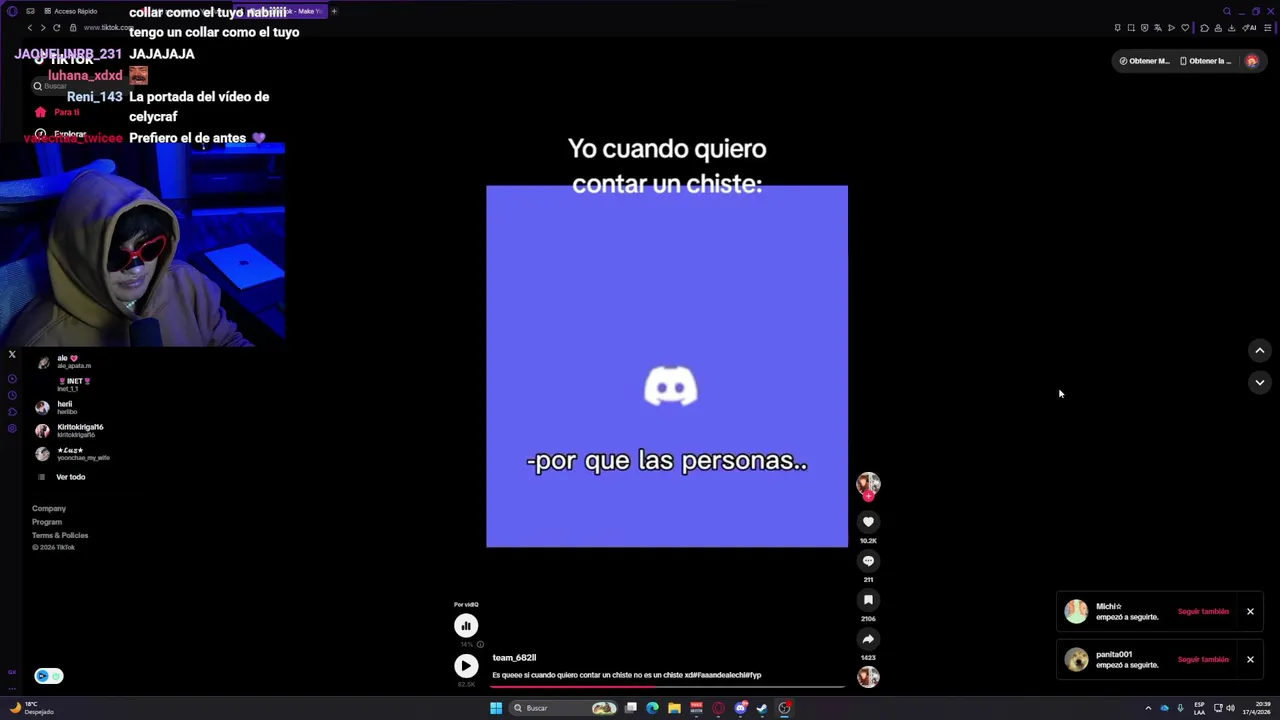Image resolution: width=1280 pixels, height=720 pixels.
Task: Go to the next video with down chevron
Action: coord(1259,382)
